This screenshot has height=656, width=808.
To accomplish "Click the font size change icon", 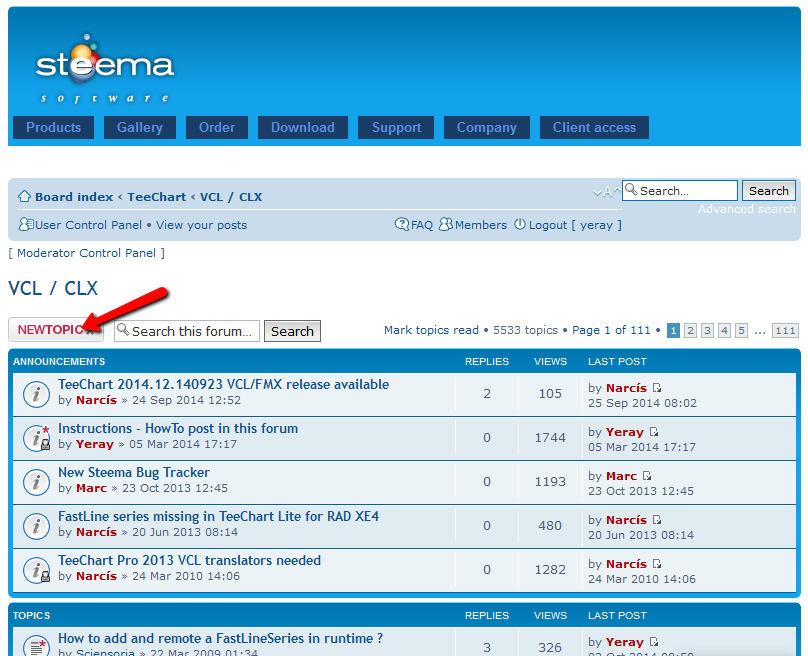I will [607, 192].
